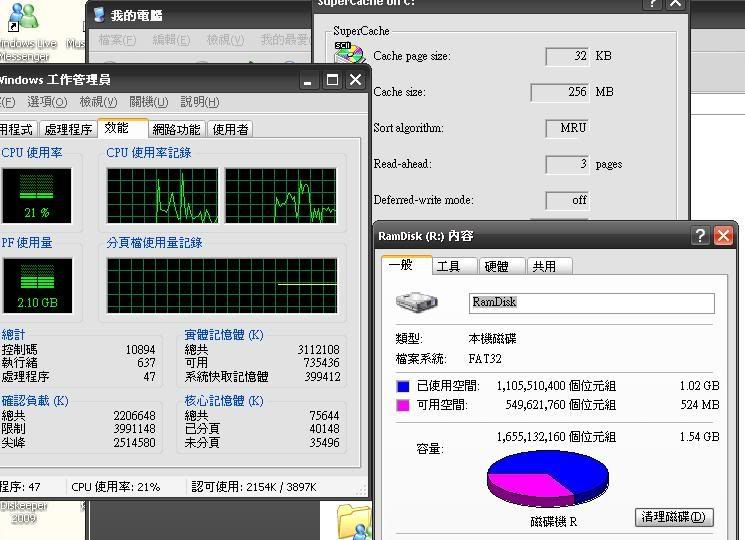Select 硬體 tab in RamDisk properties
Image resolution: width=745 pixels, height=540 pixels.
click(502, 266)
